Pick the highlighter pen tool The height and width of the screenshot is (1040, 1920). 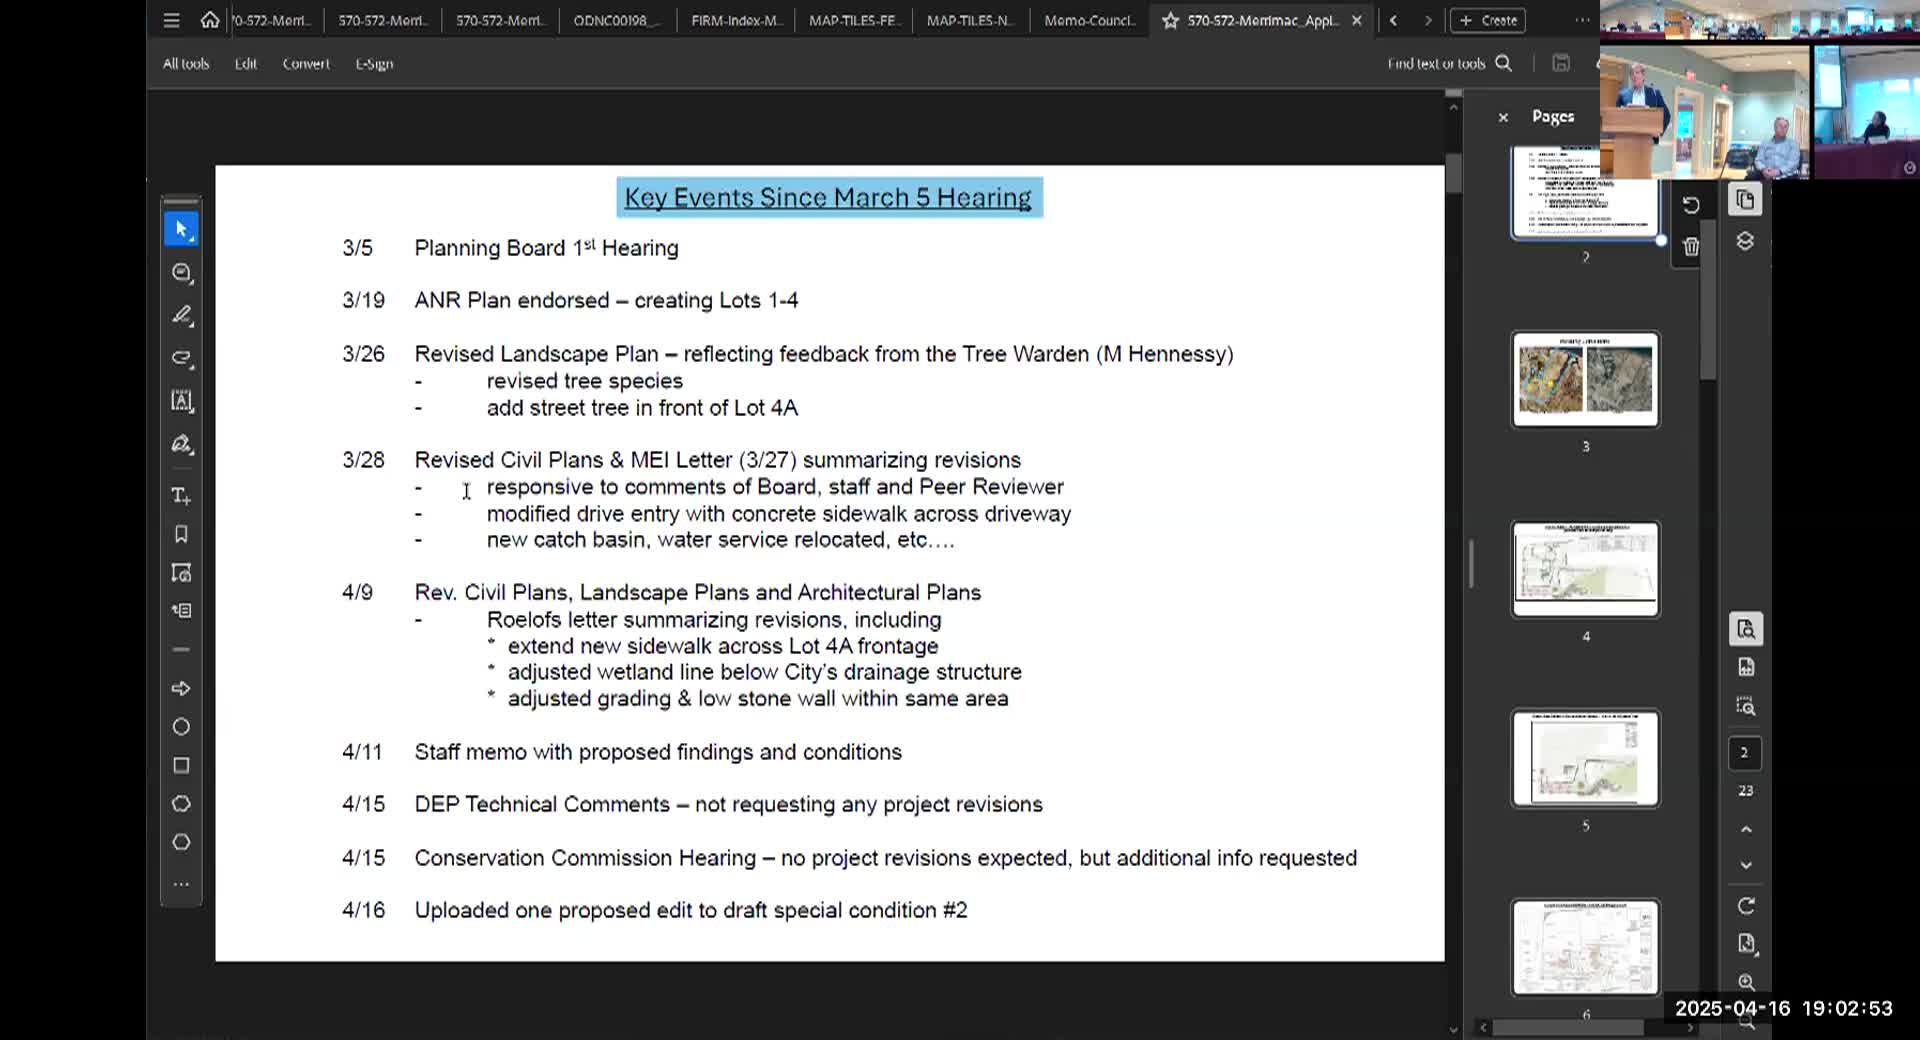coord(181,315)
